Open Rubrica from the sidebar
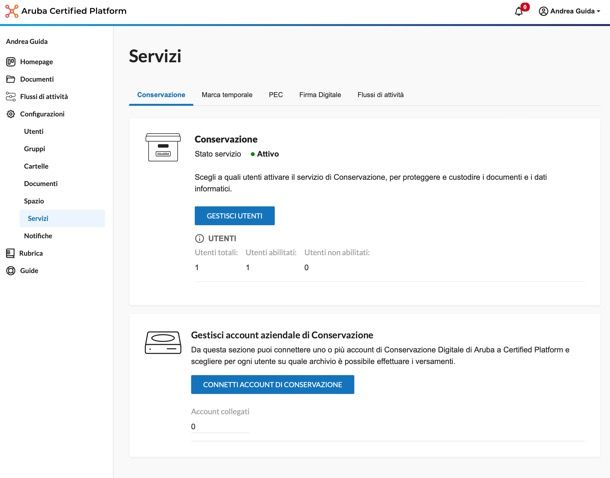 point(31,253)
